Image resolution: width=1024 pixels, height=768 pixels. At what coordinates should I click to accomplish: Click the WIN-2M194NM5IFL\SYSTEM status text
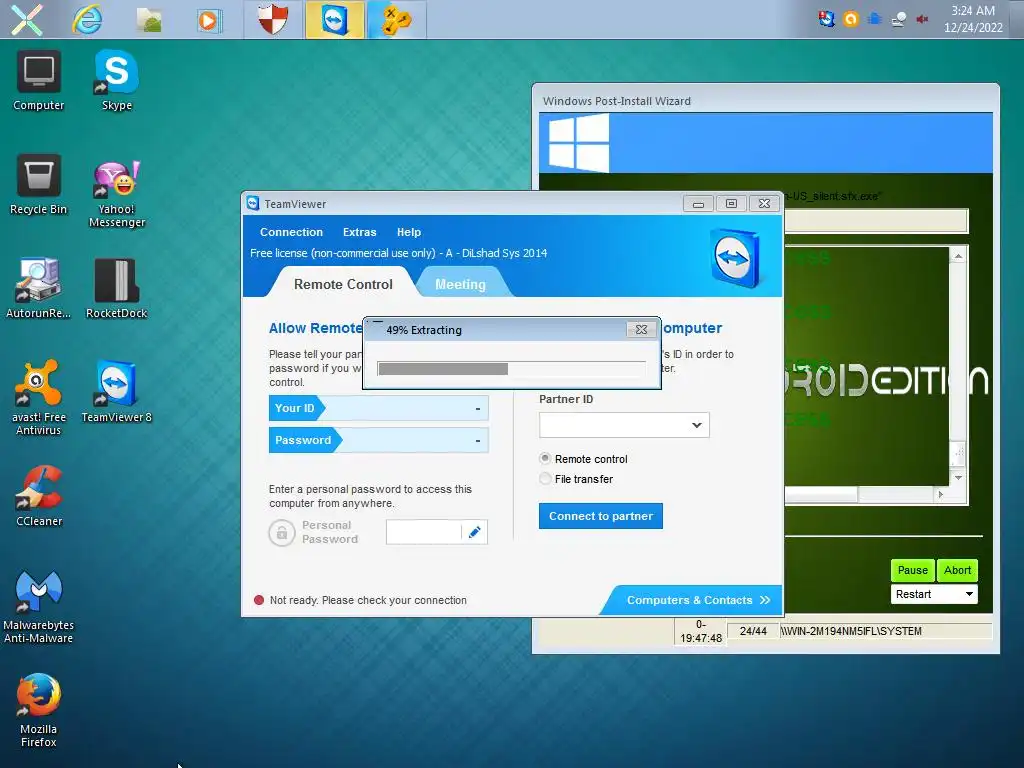851,631
